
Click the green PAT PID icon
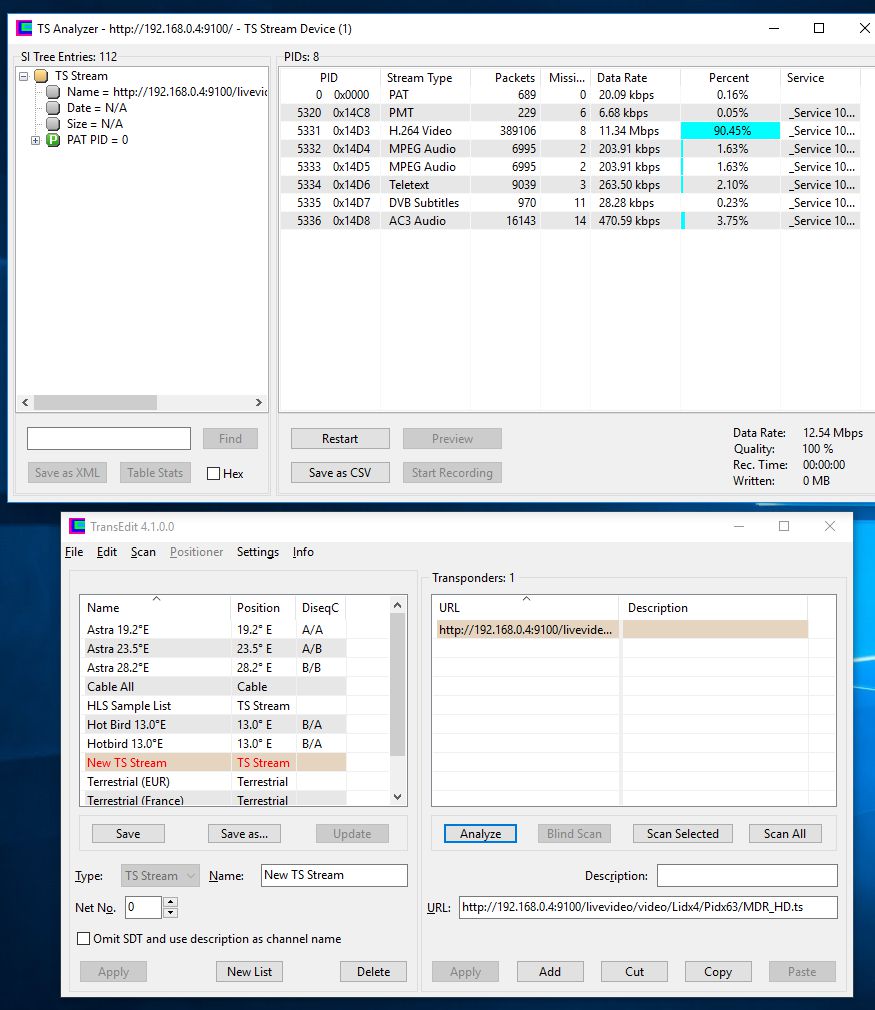(53, 140)
